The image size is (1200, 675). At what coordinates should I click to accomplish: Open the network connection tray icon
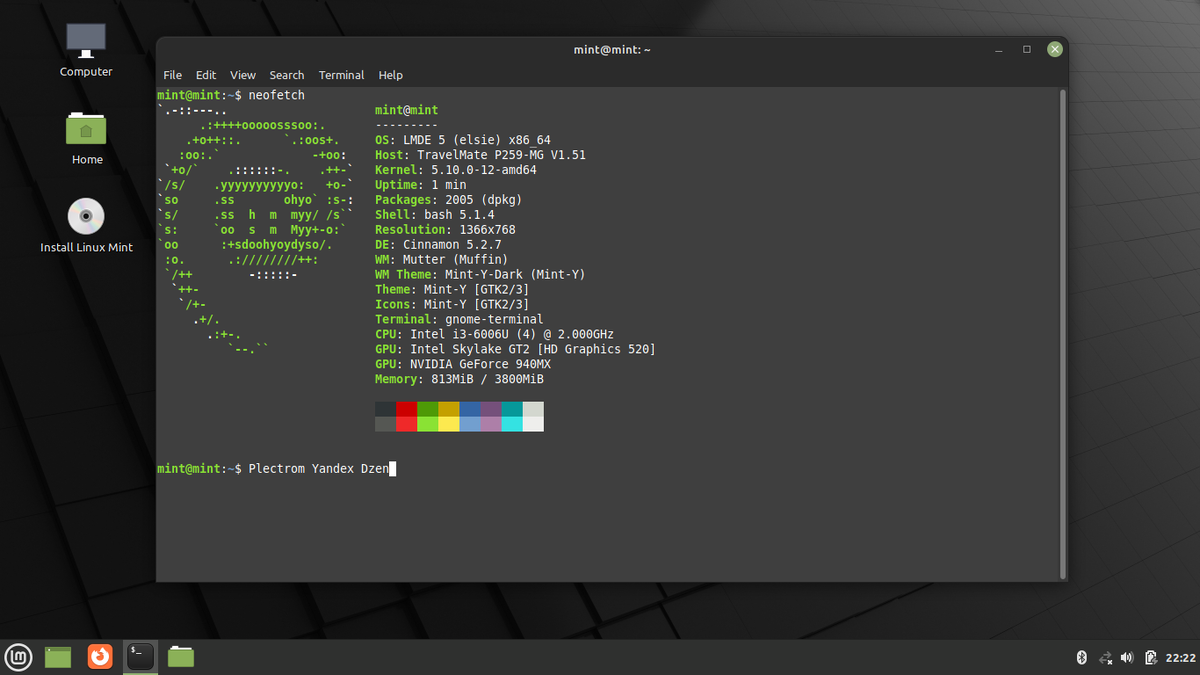[x=1105, y=658]
